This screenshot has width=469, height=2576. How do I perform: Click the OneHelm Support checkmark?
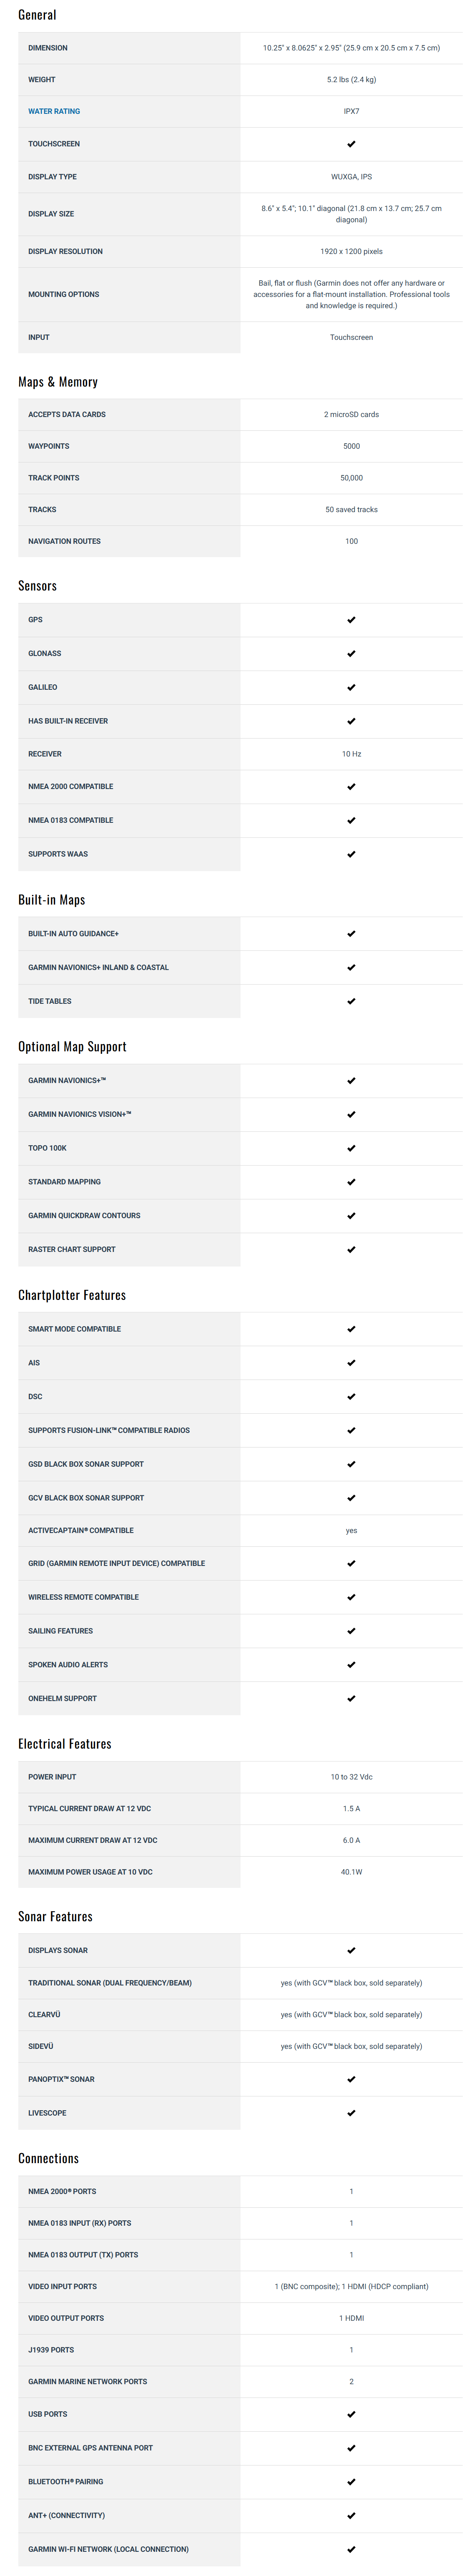tap(351, 1698)
